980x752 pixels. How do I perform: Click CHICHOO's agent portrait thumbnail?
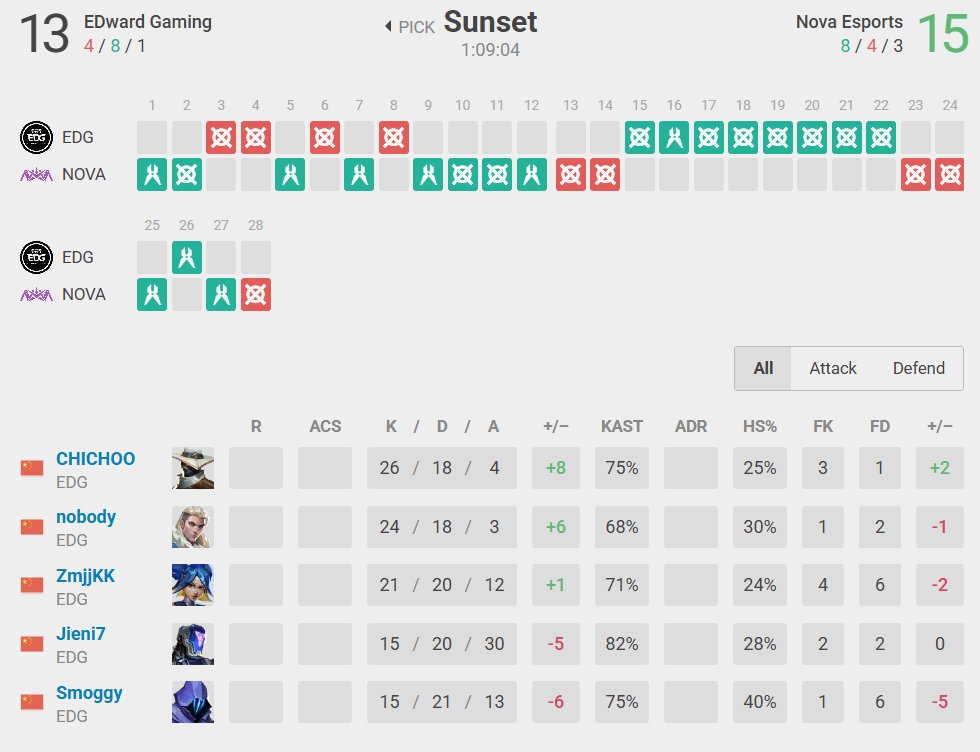pos(193,468)
